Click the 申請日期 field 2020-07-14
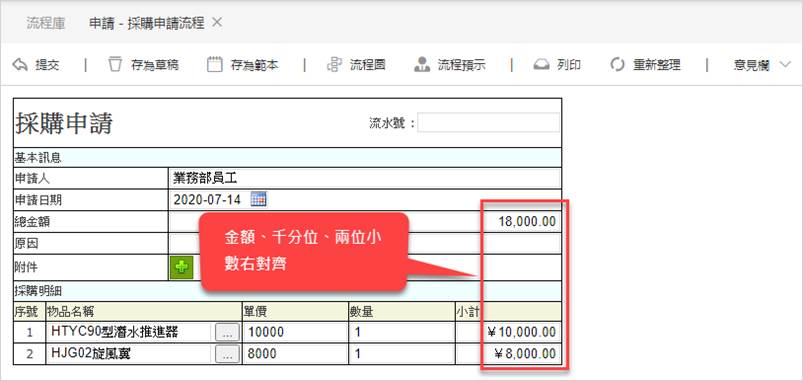 (207, 200)
